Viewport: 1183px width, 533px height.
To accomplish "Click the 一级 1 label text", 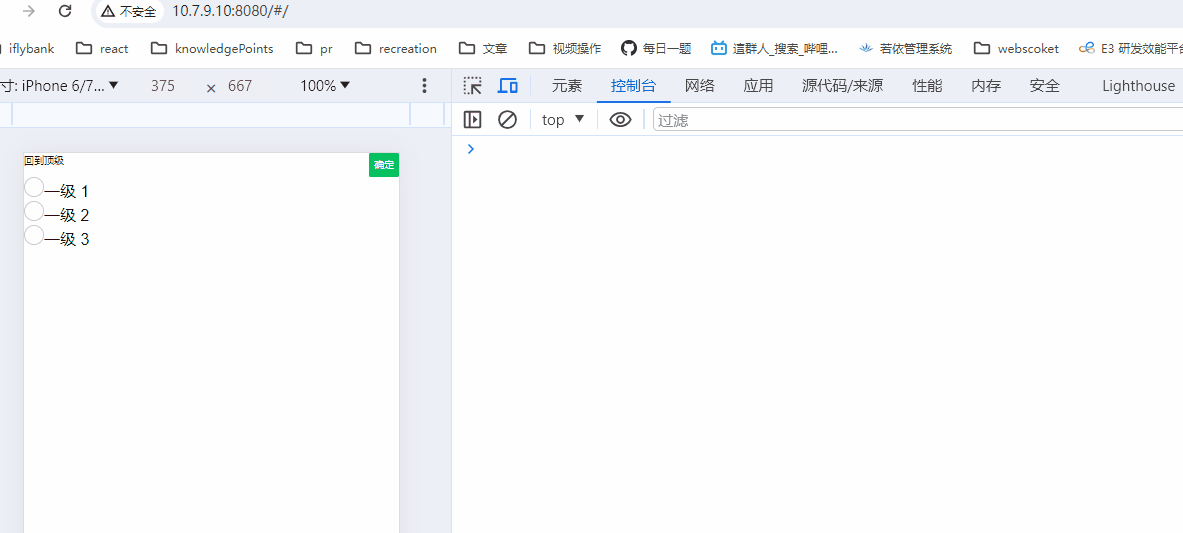I will [66, 192].
